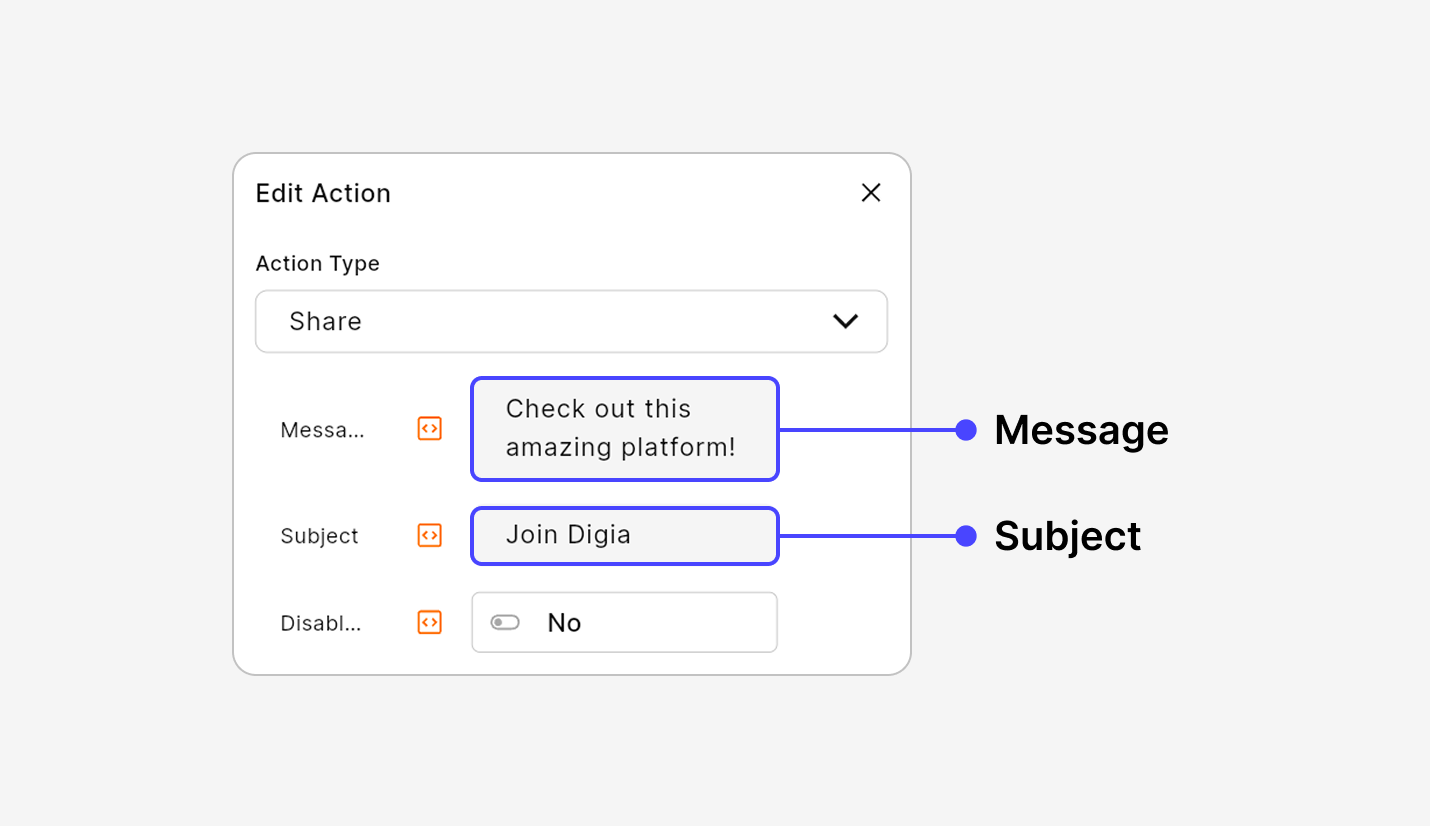The width and height of the screenshot is (1430, 826).
Task: Click the "Join Digia" subject field
Action: (x=624, y=536)
